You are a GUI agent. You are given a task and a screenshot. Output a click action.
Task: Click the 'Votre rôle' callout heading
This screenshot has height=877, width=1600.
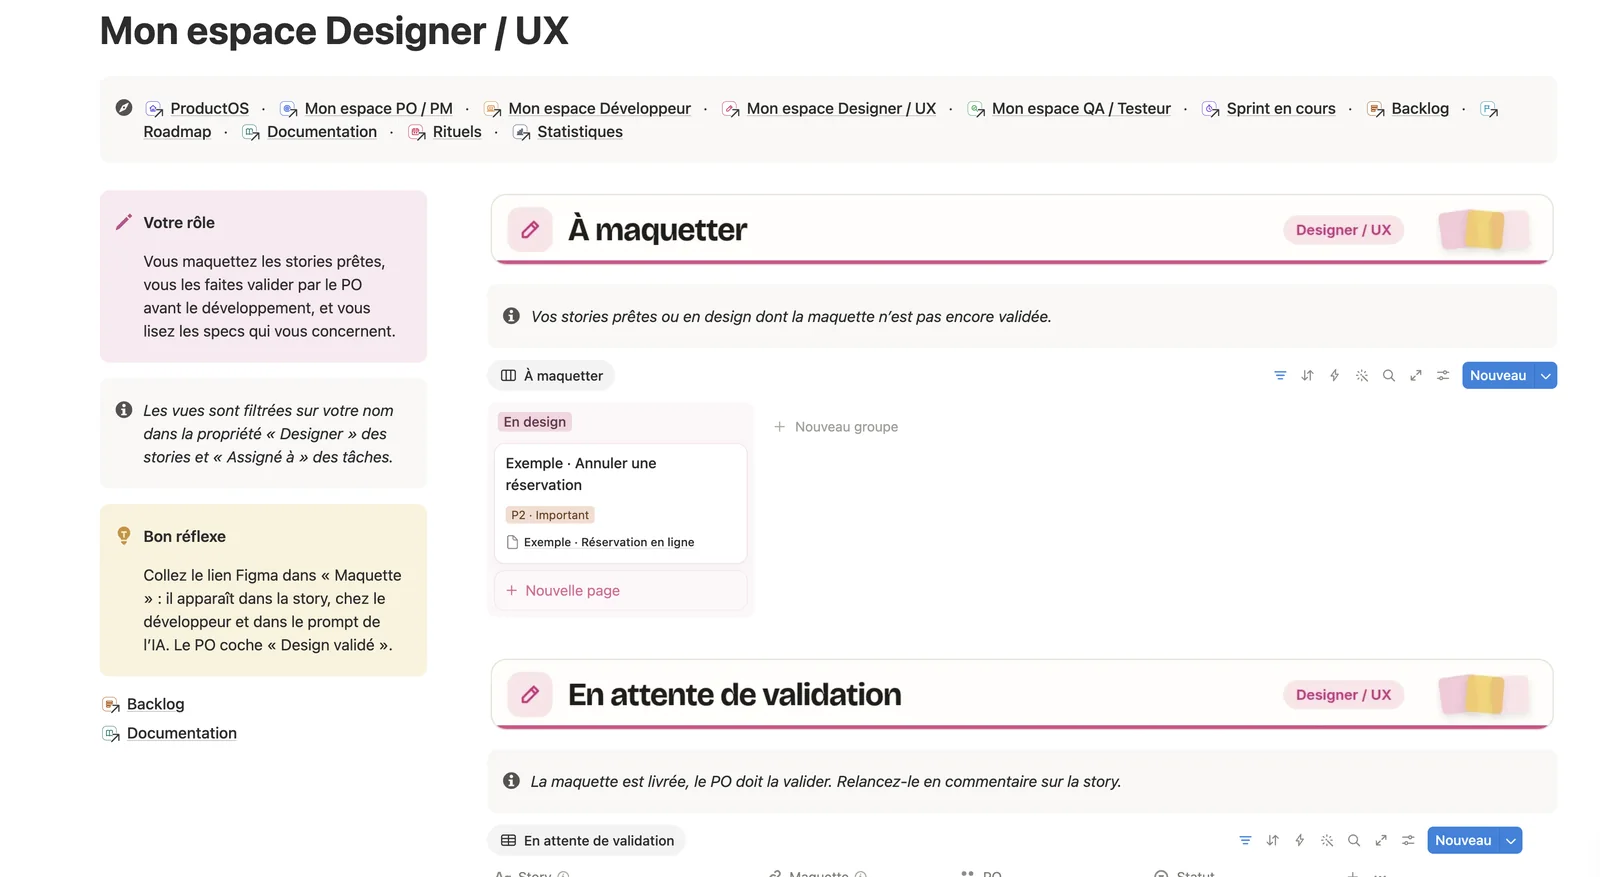click(179, 222)
